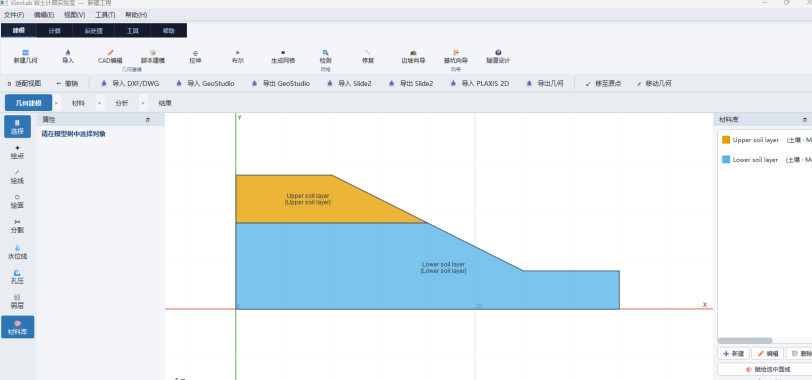
Task: Select the 拉伸 (Extrude) tool
Action: [x=195, y=56]
